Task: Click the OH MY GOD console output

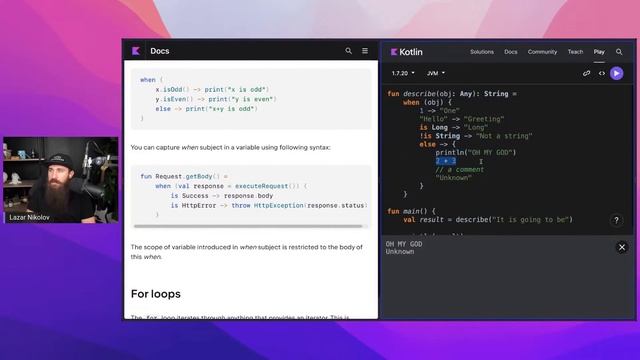Action: coord(404,244)
